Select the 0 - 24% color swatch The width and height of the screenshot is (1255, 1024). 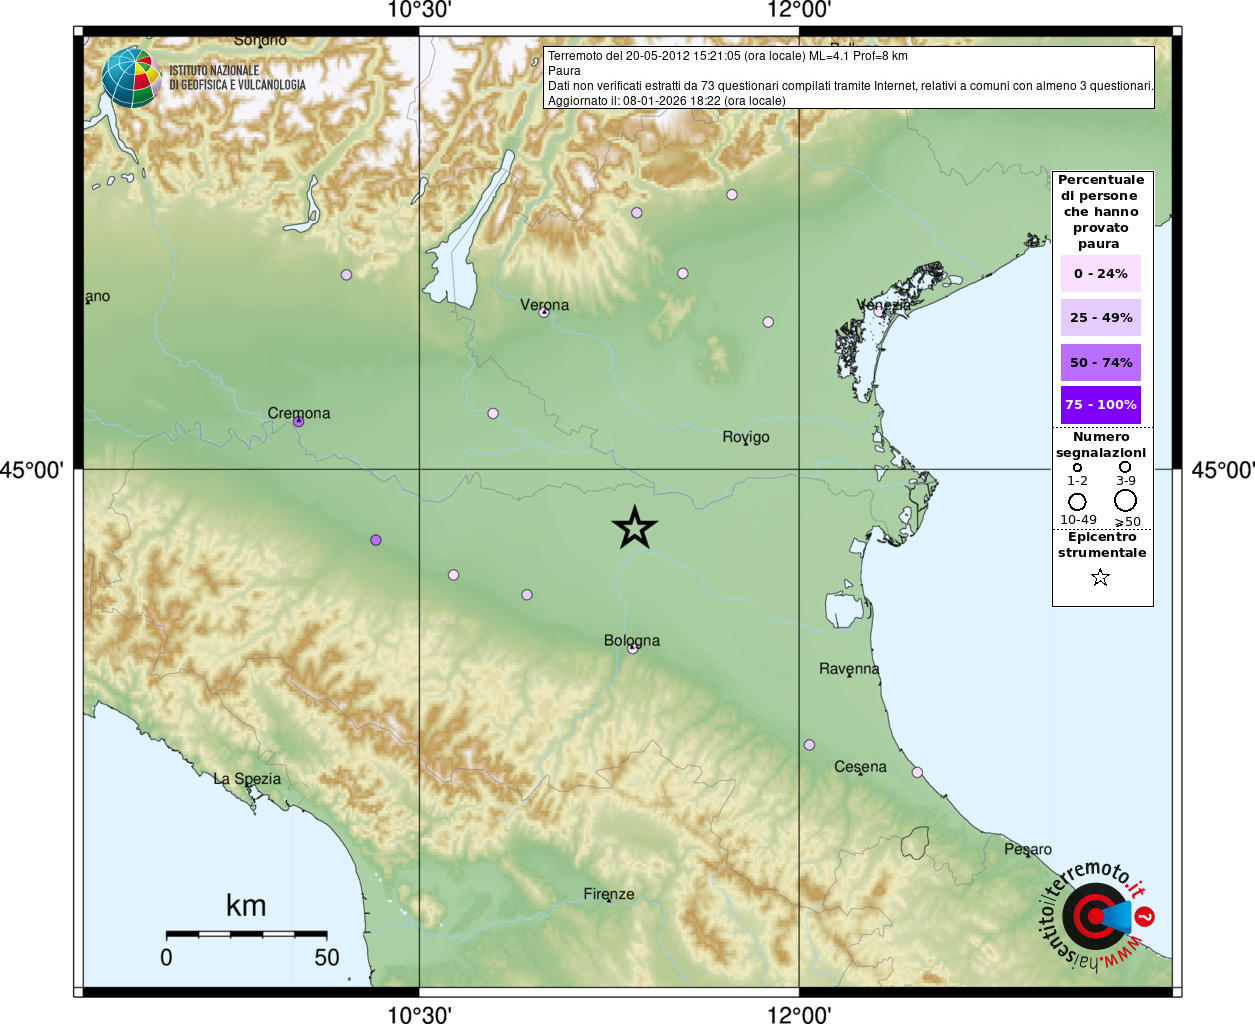pyautogui.click(x=1100, y=273)
